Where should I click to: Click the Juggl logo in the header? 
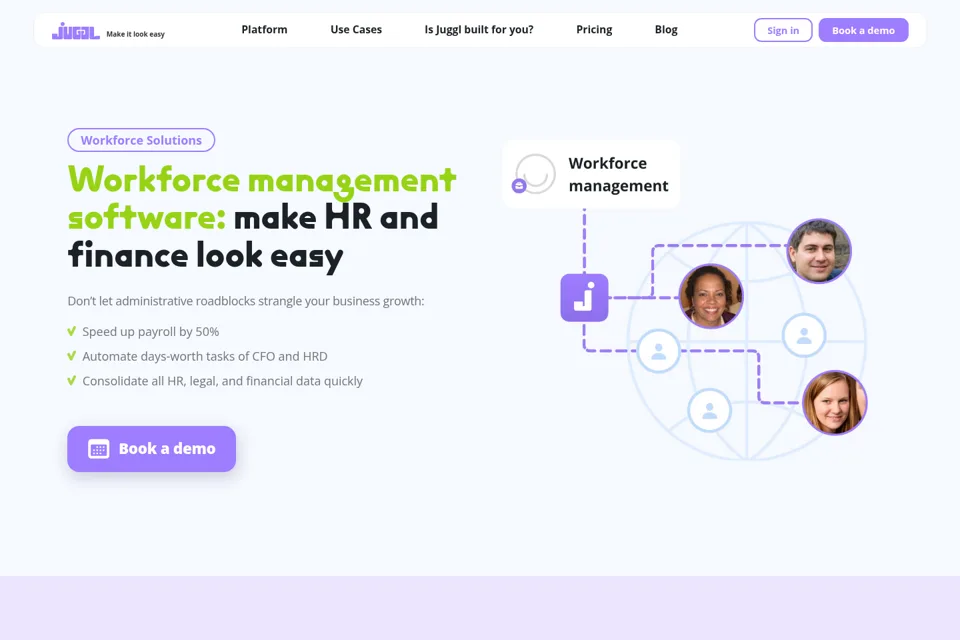(75, 31)
